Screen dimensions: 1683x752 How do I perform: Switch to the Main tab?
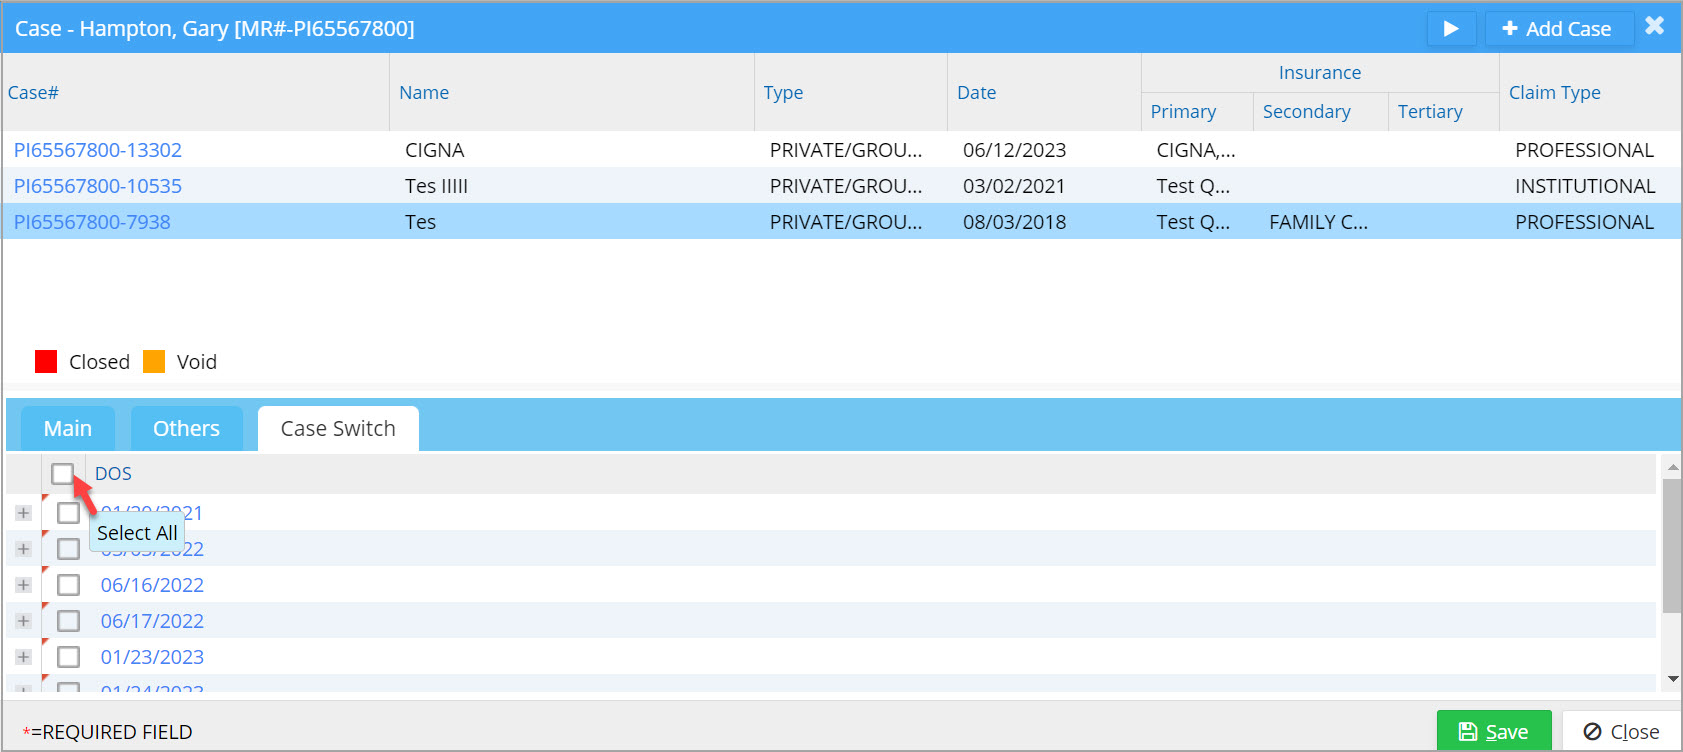pyautogui.click(x=67, y=429)
